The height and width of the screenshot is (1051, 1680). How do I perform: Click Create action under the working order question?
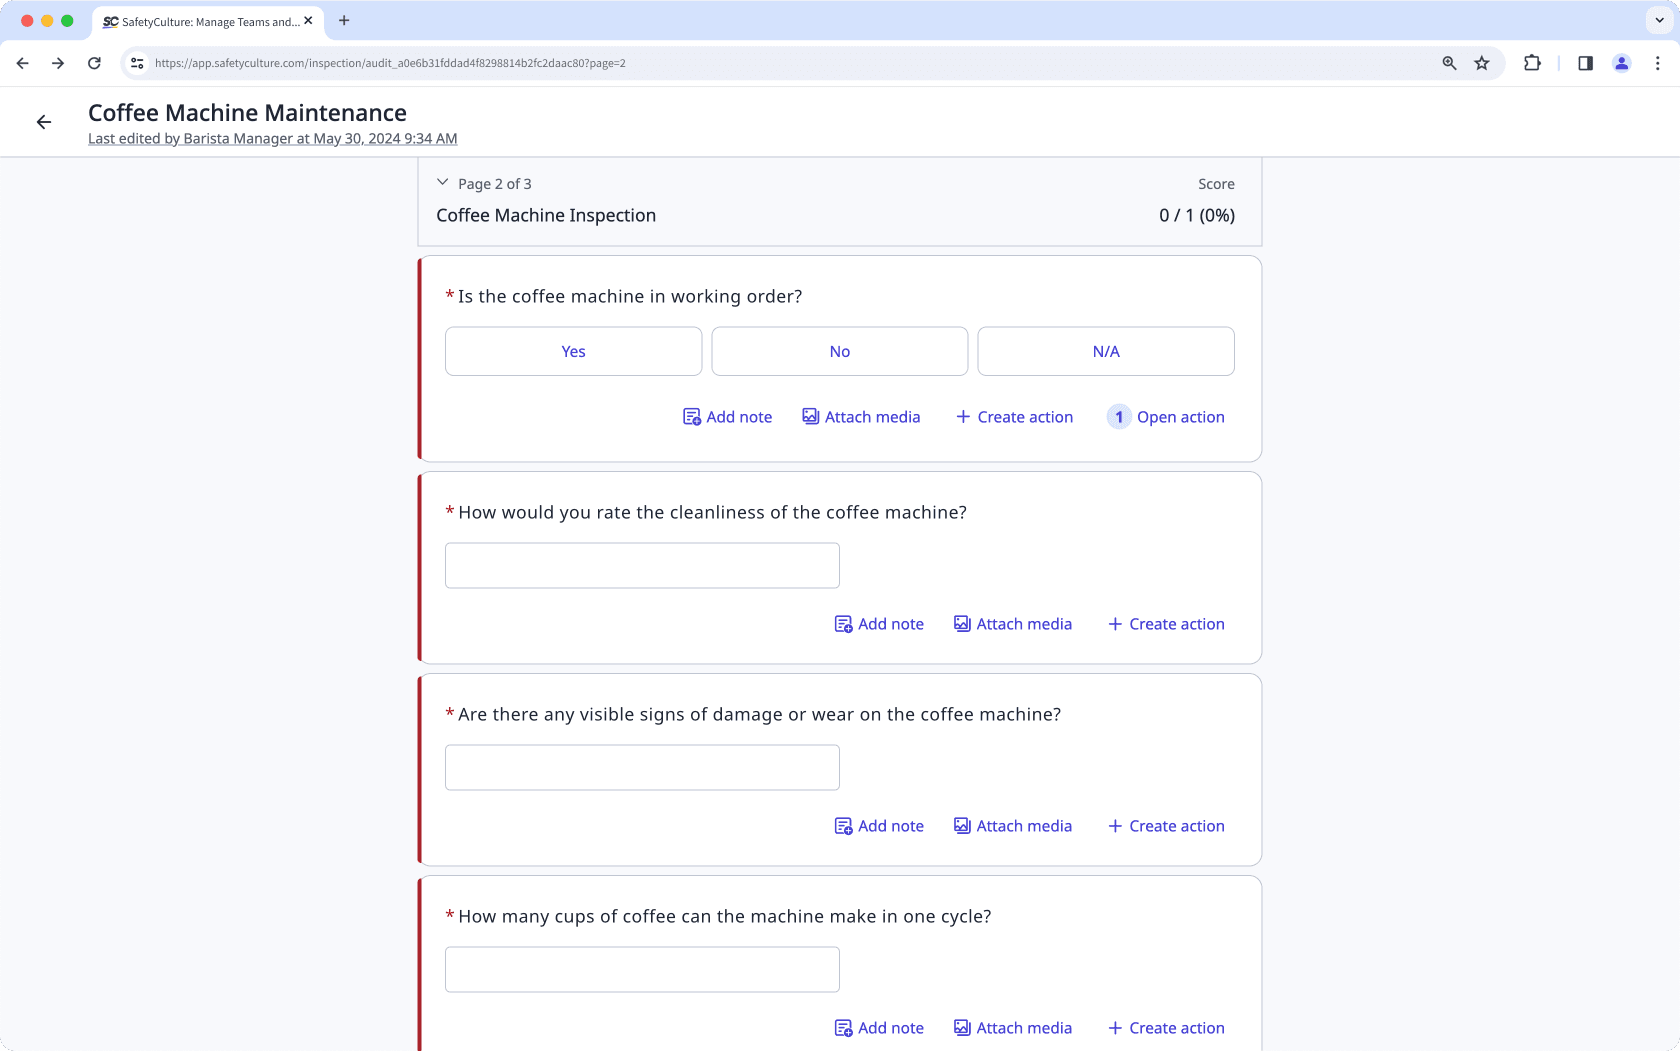tap(1014, 417)
